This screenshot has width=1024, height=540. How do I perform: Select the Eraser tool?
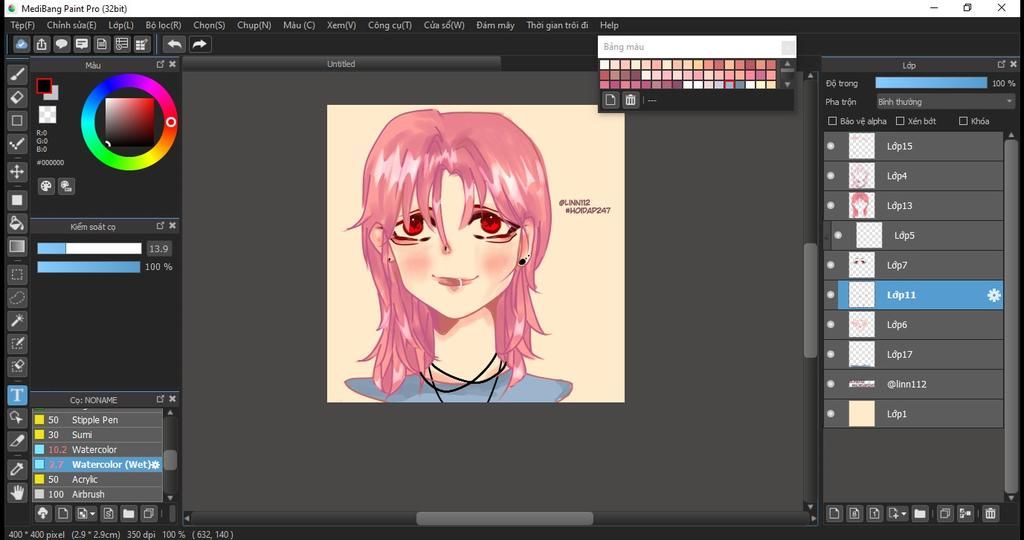pyautogui.click(x=17, y=97)
